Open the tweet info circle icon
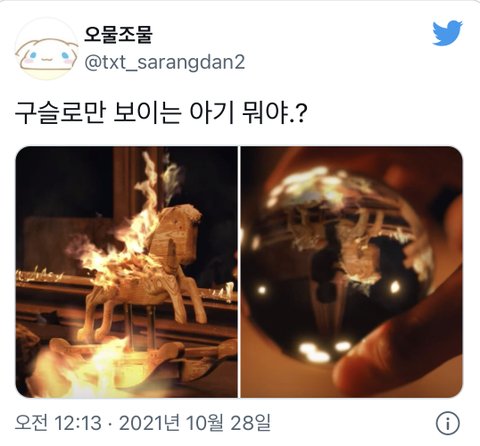 pos(448,424)
